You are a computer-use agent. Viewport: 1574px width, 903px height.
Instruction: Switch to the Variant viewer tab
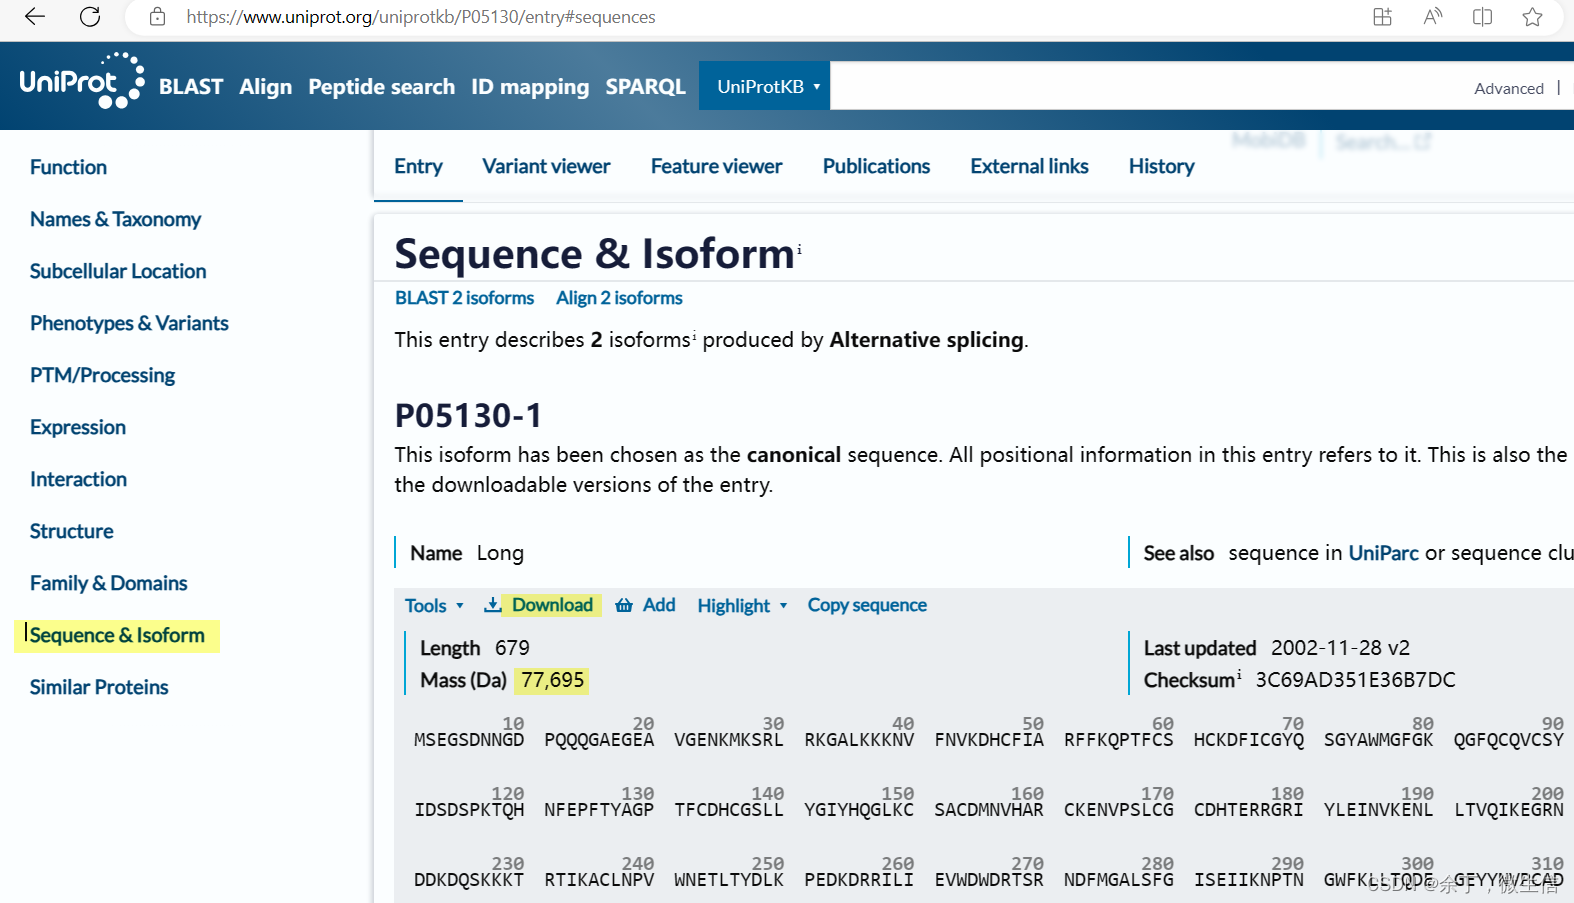pyautogui.click(x=546, y=166)
